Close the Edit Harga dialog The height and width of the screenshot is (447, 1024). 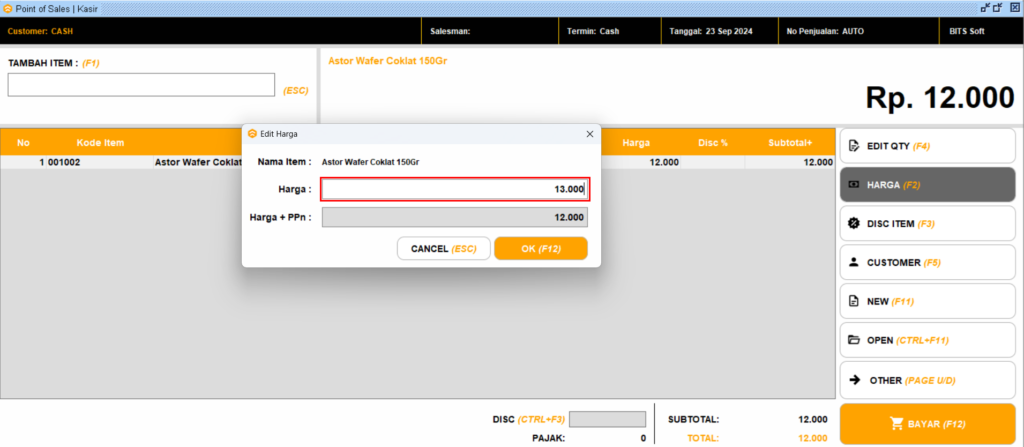tap(589, 133)
